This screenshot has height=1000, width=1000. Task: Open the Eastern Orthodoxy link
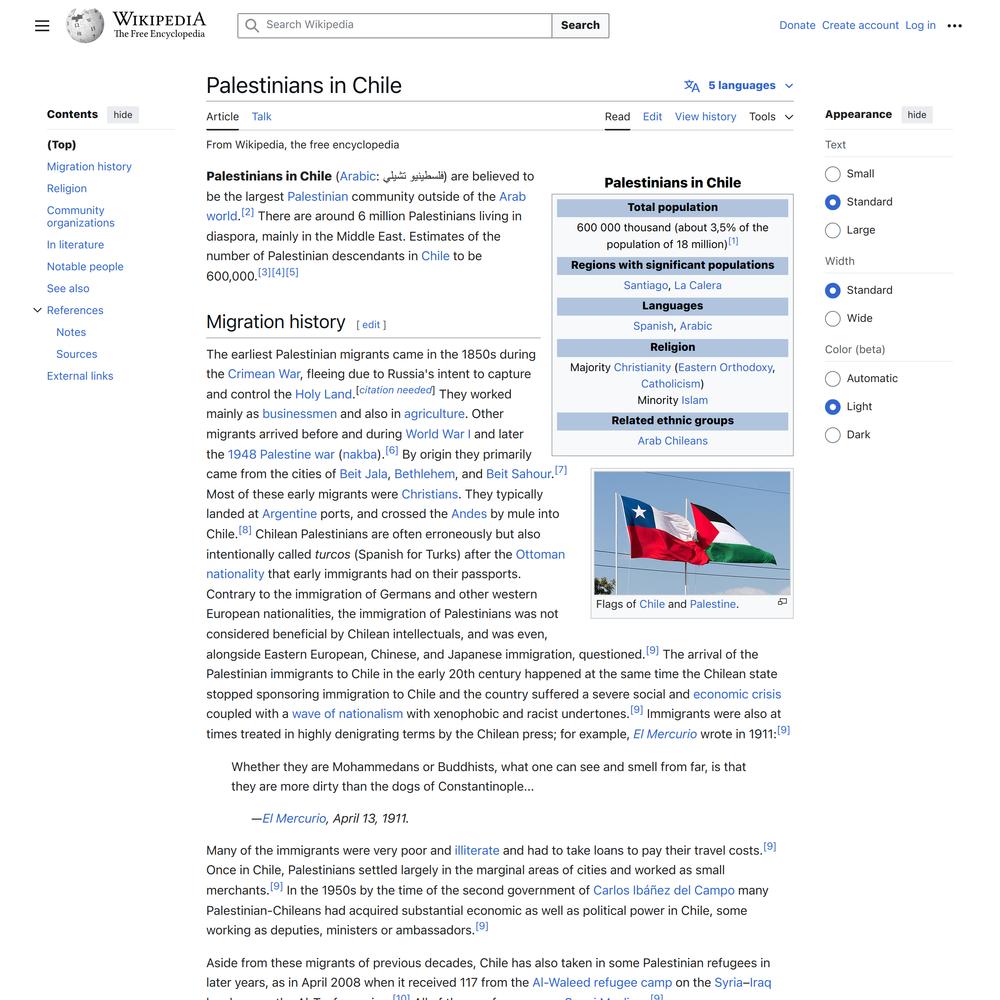click(x=725, y=367)
